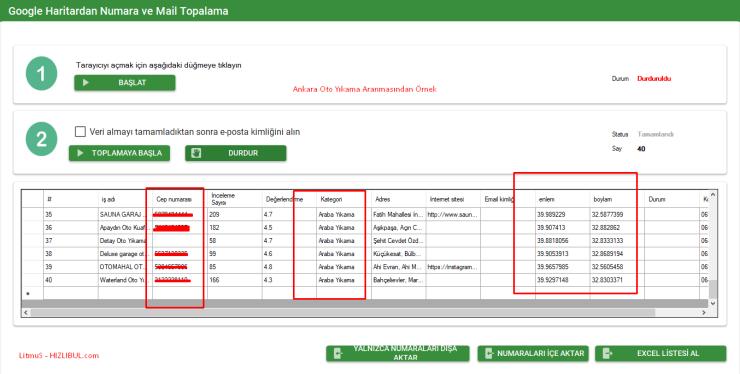The width and height of the screenshot is (740, 374).
Task: Click the Küçükesat address cell
Action: coord(398,254)
